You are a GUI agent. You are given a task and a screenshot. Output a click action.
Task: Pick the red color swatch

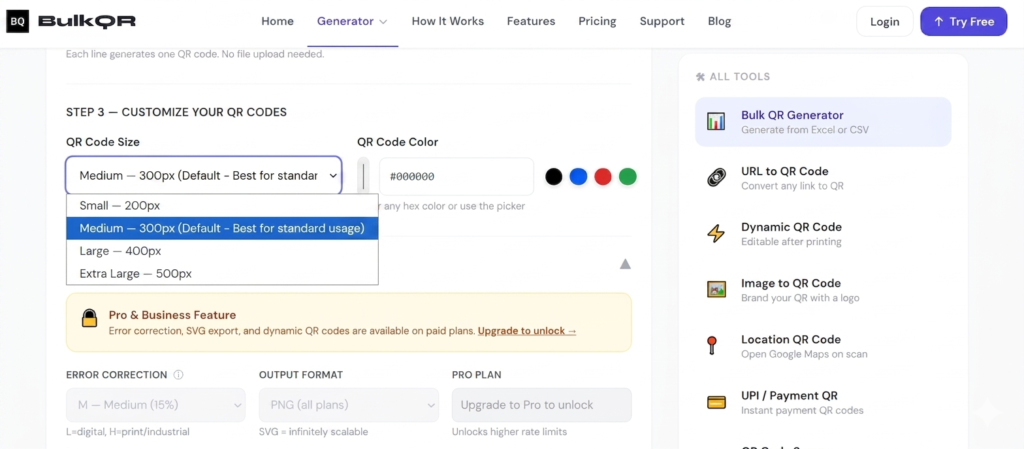tap(603, 176)
